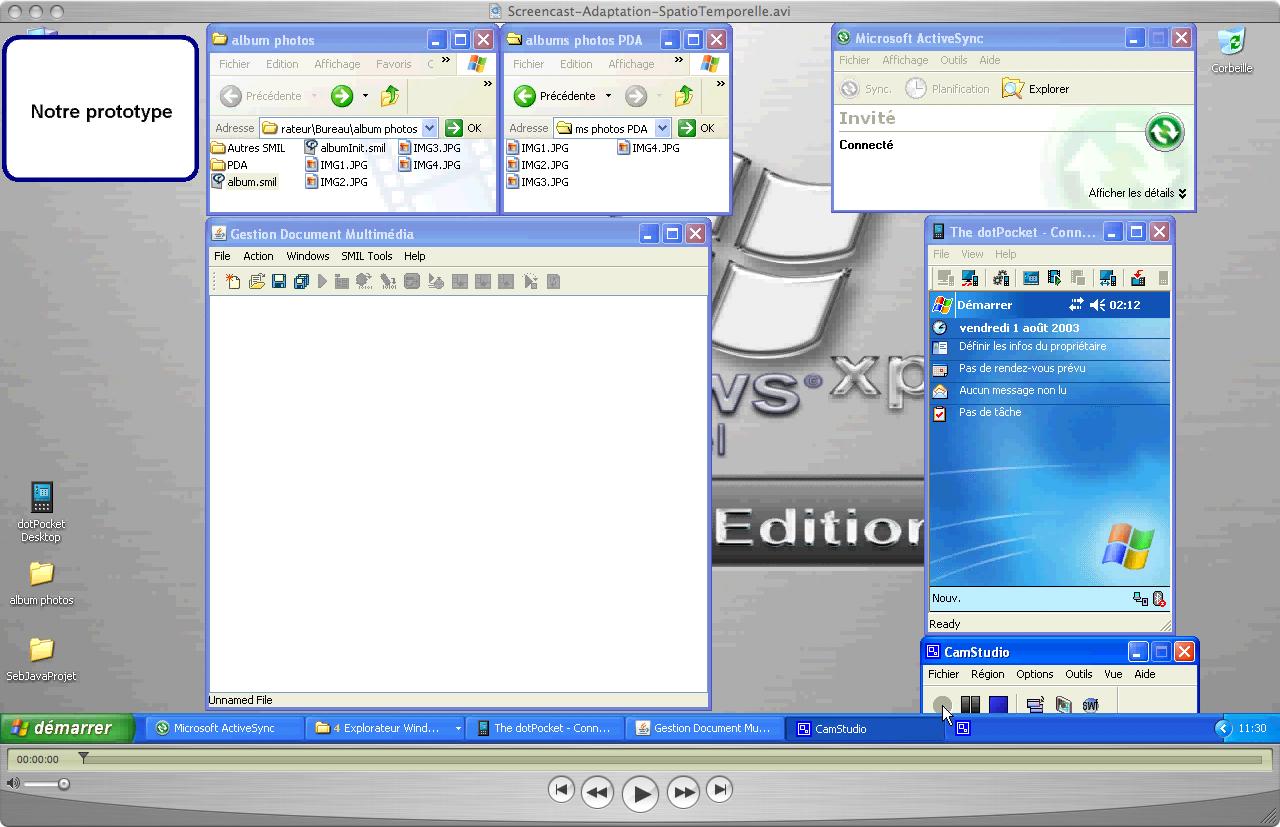The image size is (1280, 827).
Task: Click CamStudio blue stop square
Action: click(998, 705)
